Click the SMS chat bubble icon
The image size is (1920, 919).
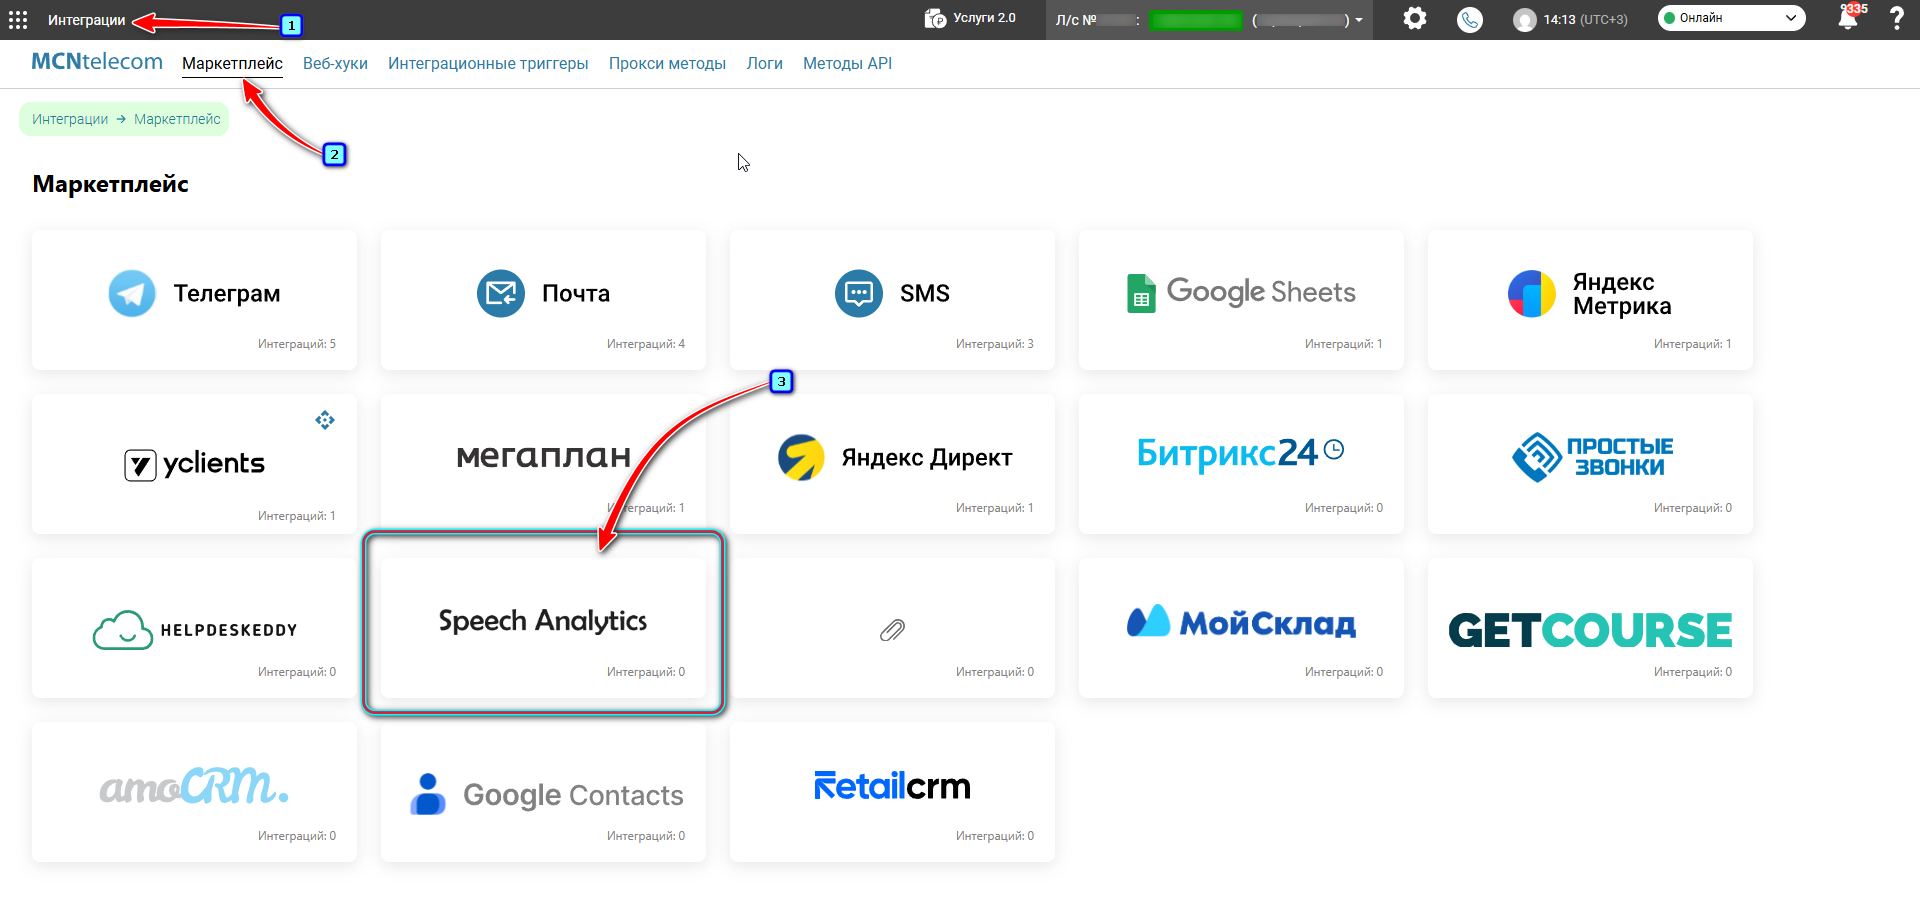coord(859,293)
